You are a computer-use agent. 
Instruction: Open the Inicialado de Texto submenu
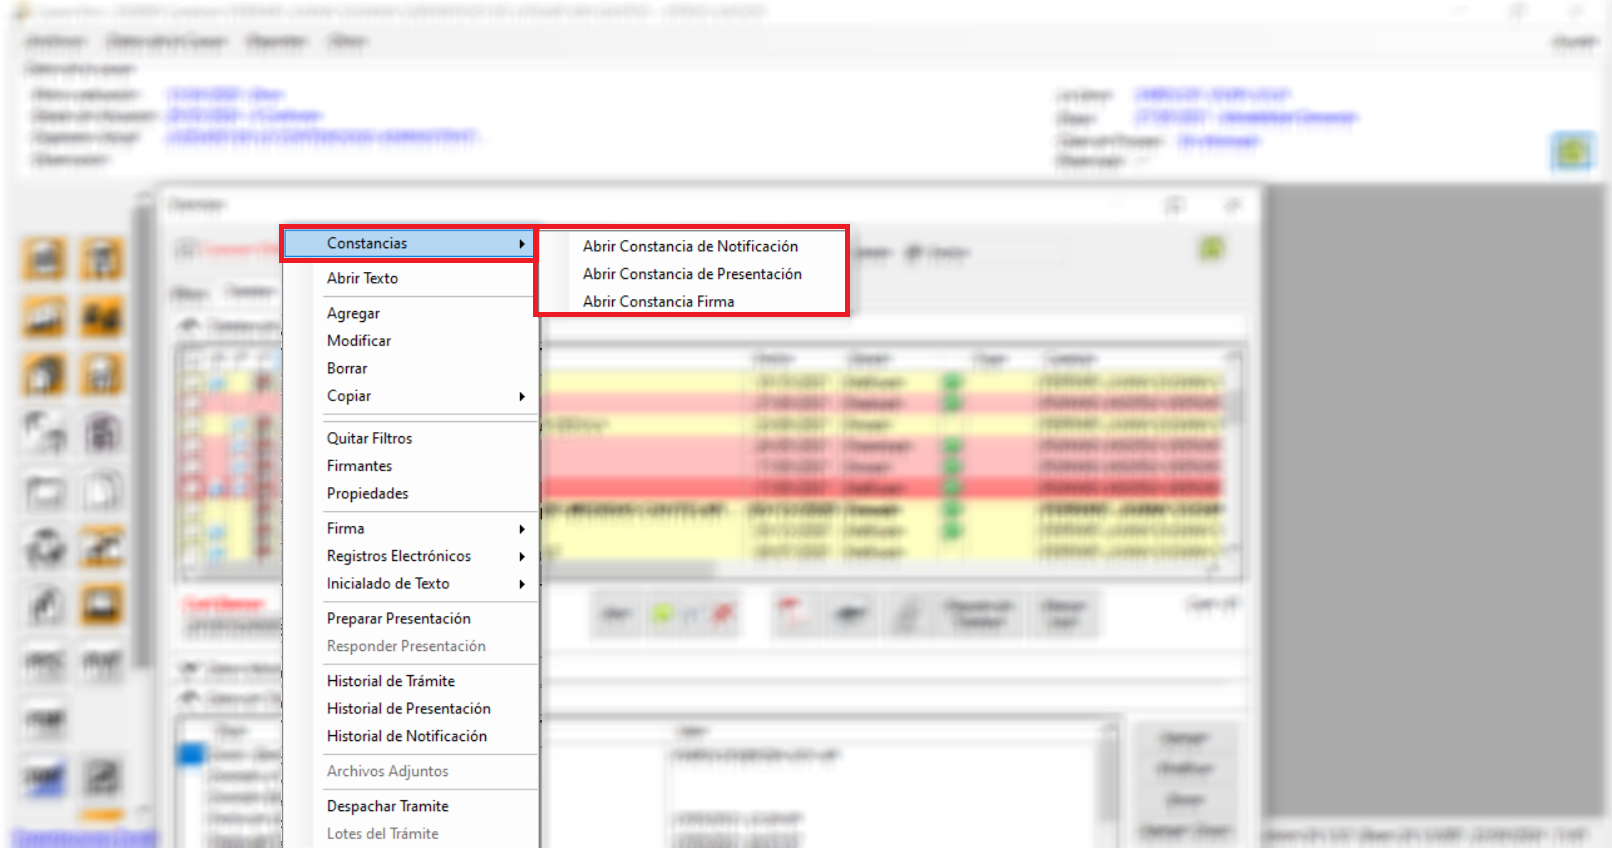(x=388, y=583)
